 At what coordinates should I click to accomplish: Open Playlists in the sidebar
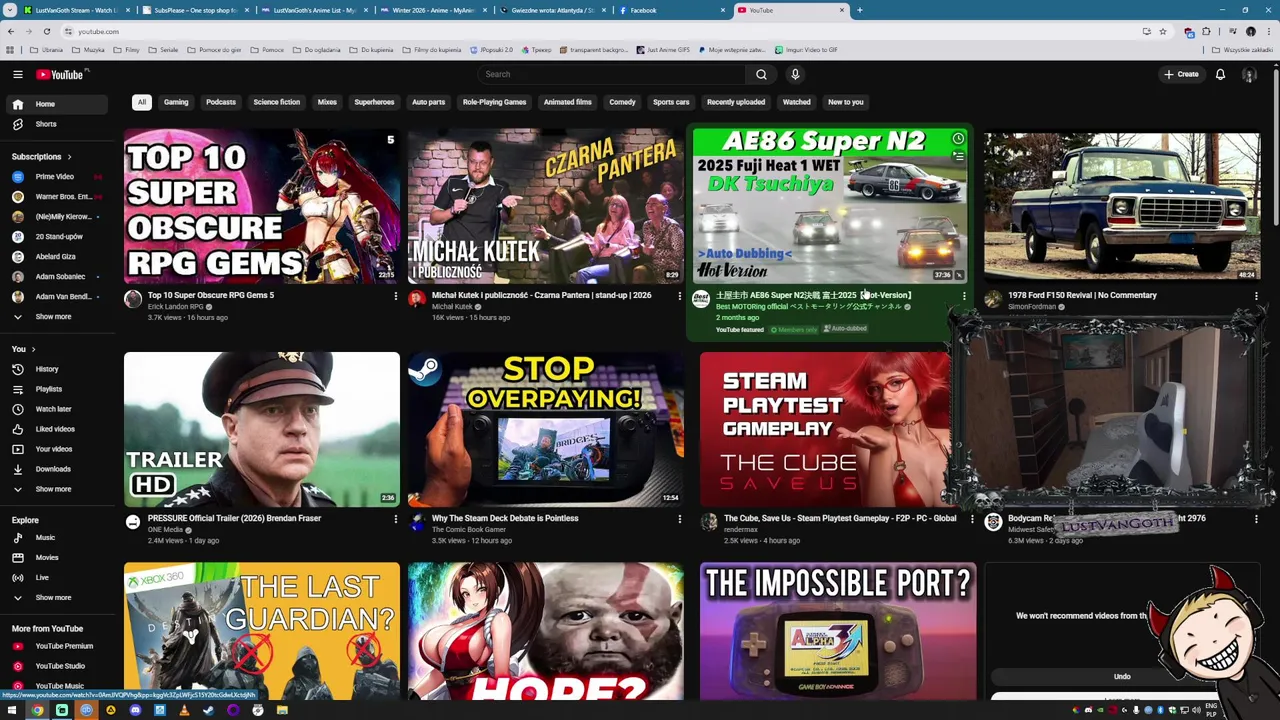click(x=55, y=389)
